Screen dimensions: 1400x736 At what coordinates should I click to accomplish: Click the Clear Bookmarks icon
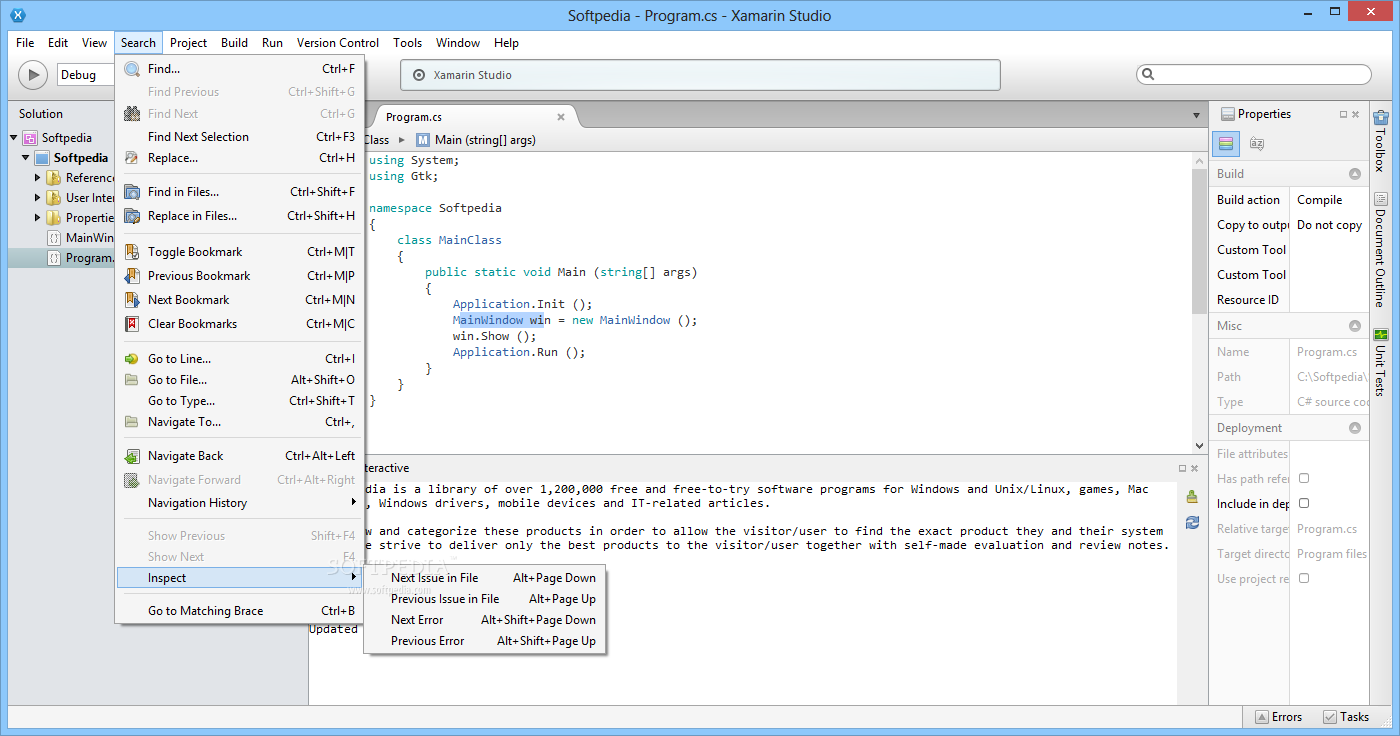(x=131, y=324)
